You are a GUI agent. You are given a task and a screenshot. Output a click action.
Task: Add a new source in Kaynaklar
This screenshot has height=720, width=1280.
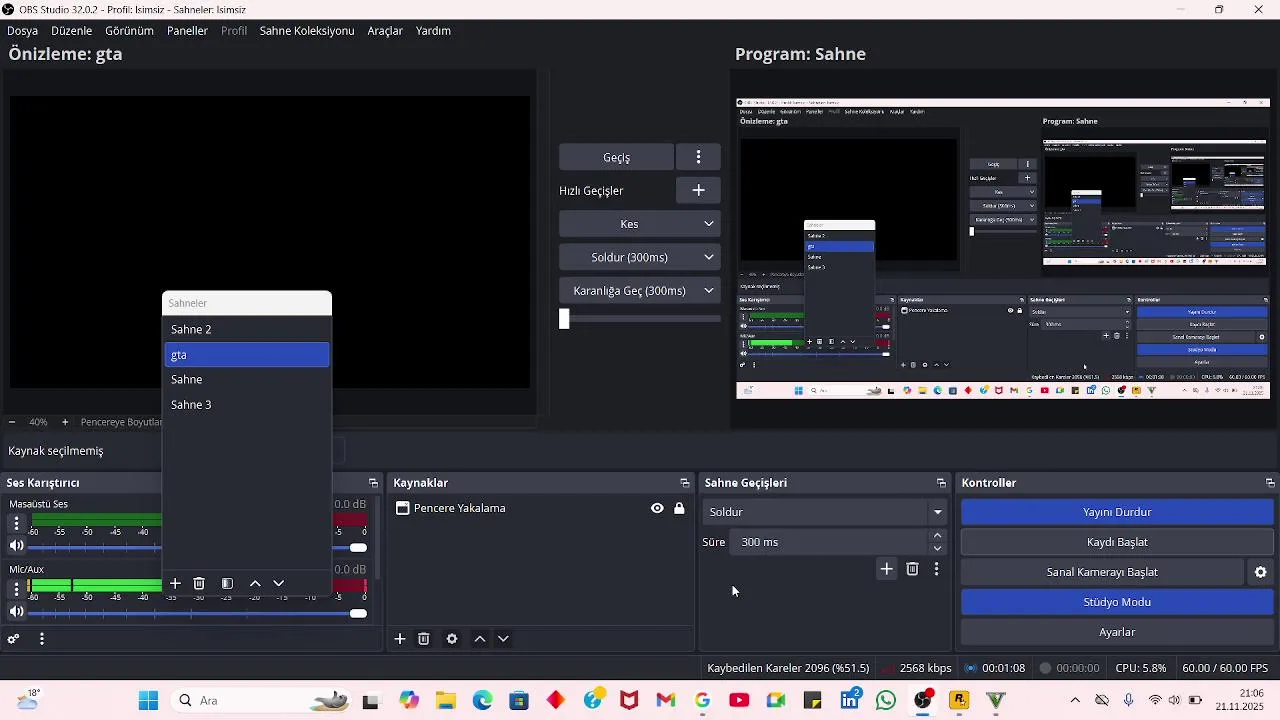tap(400, 639)
